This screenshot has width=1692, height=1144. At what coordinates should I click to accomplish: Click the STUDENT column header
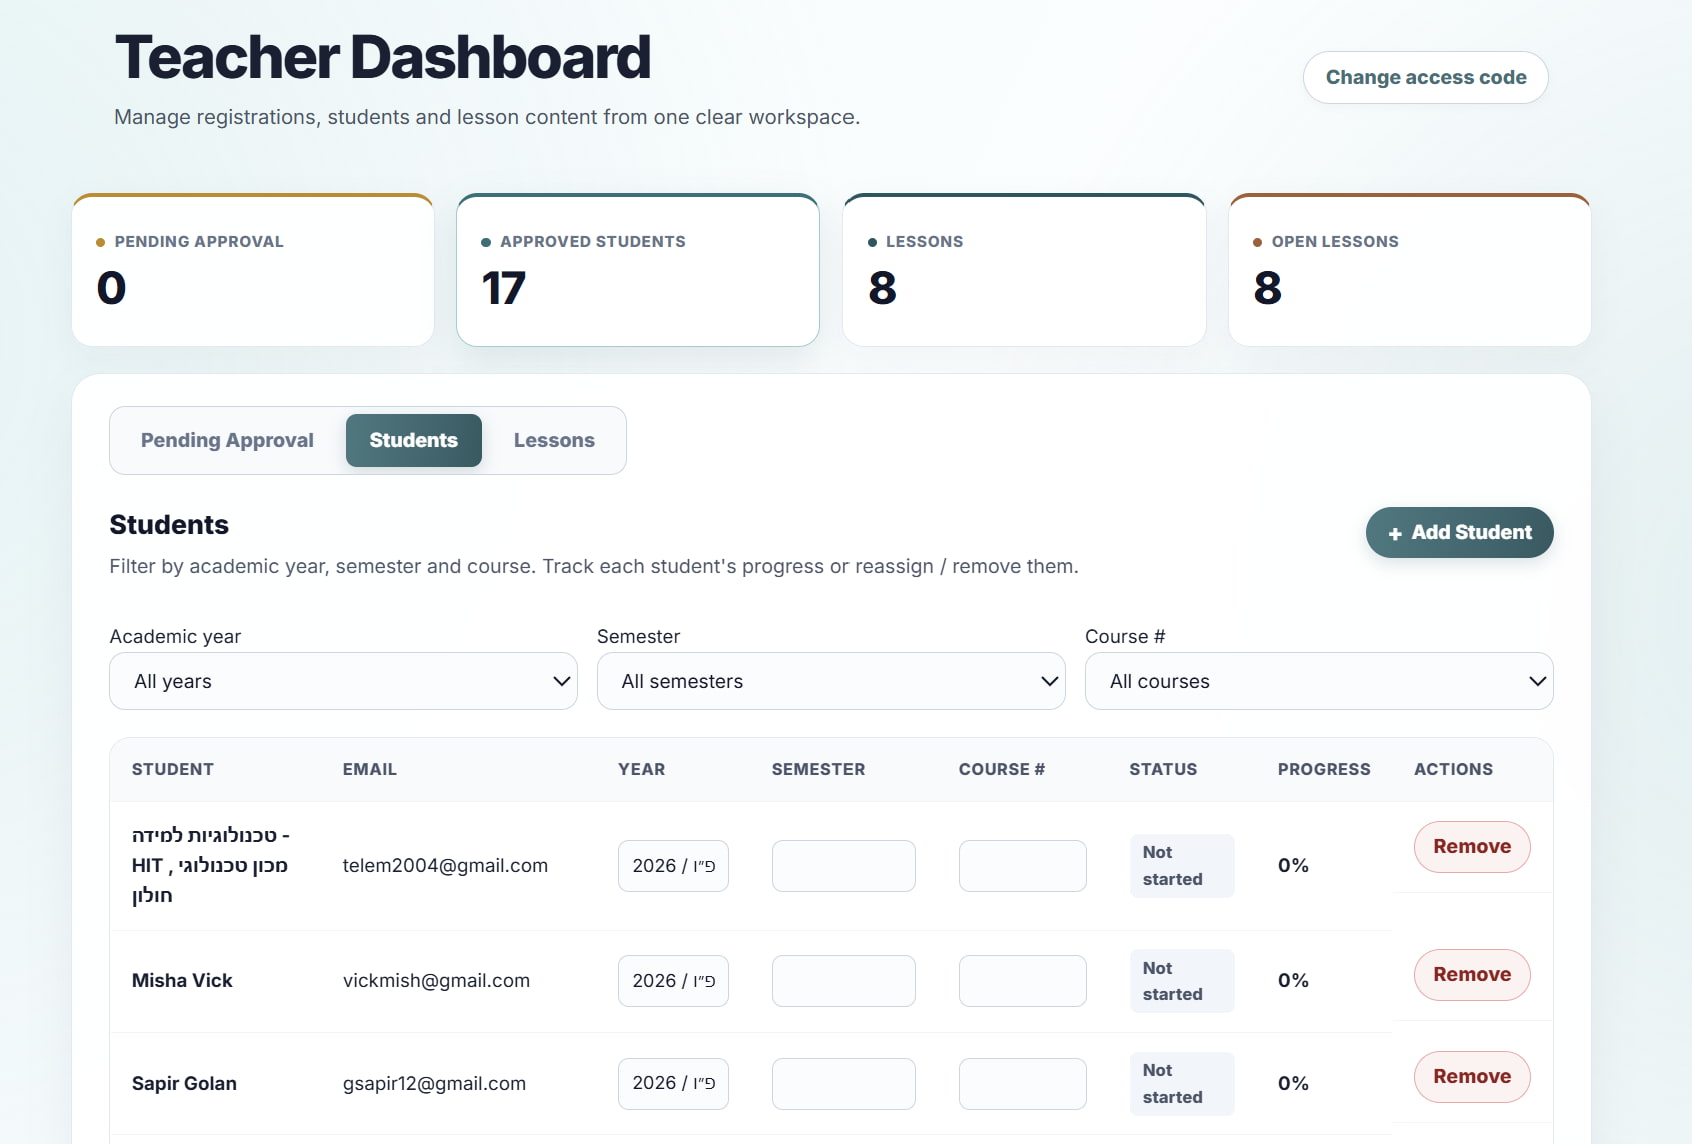173,769
